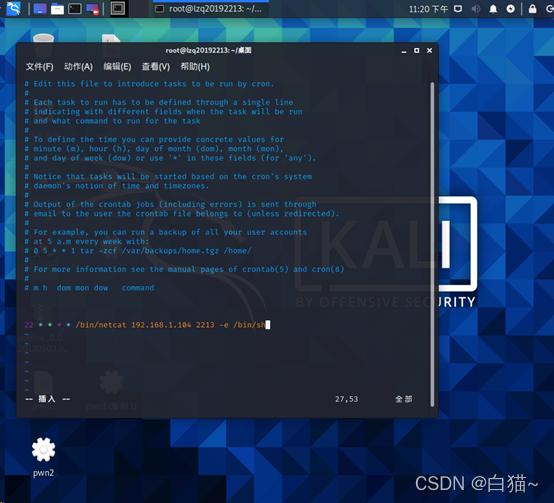Maximize the terminal window

(x=417, y=51)
